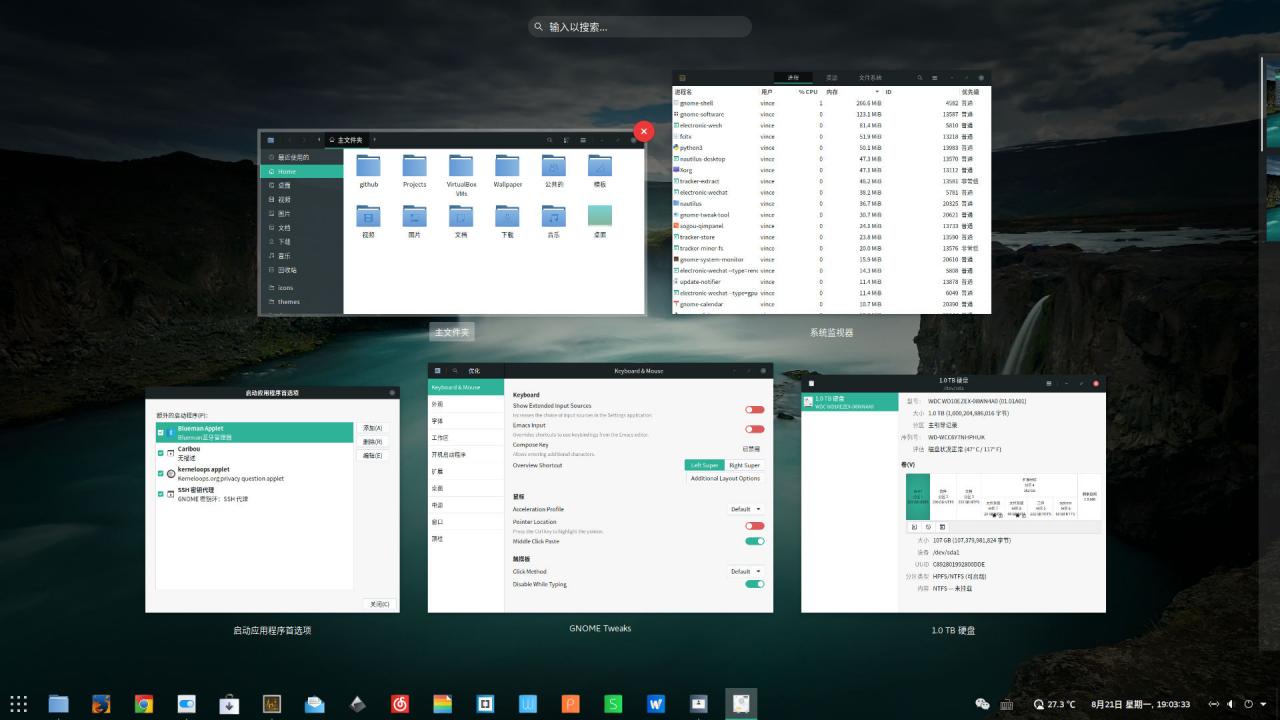Close the 主文件夹 window with red X

pyautogui.click(x=644, y=131)
